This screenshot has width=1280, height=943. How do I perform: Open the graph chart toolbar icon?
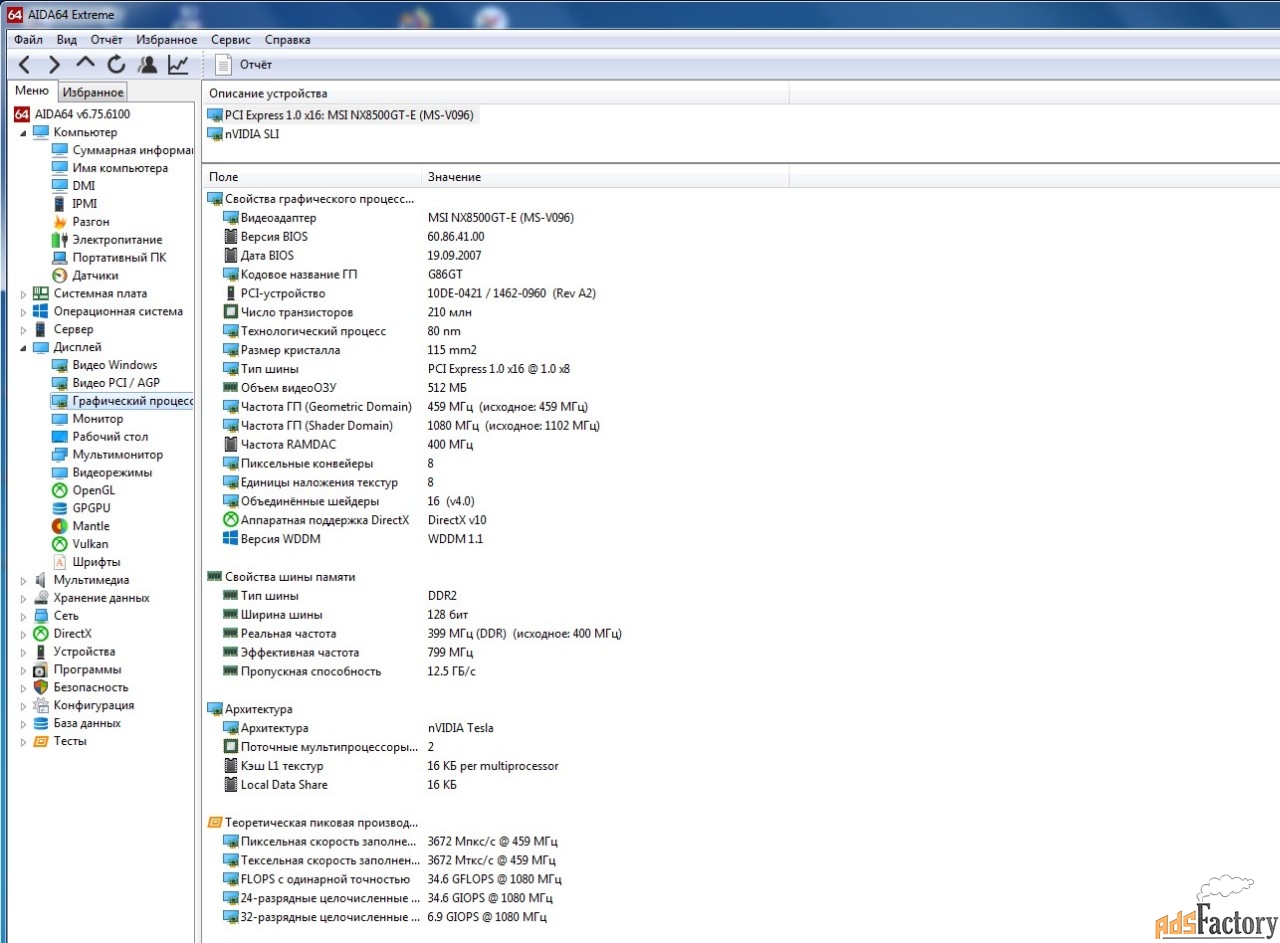(x=178, y=65)
